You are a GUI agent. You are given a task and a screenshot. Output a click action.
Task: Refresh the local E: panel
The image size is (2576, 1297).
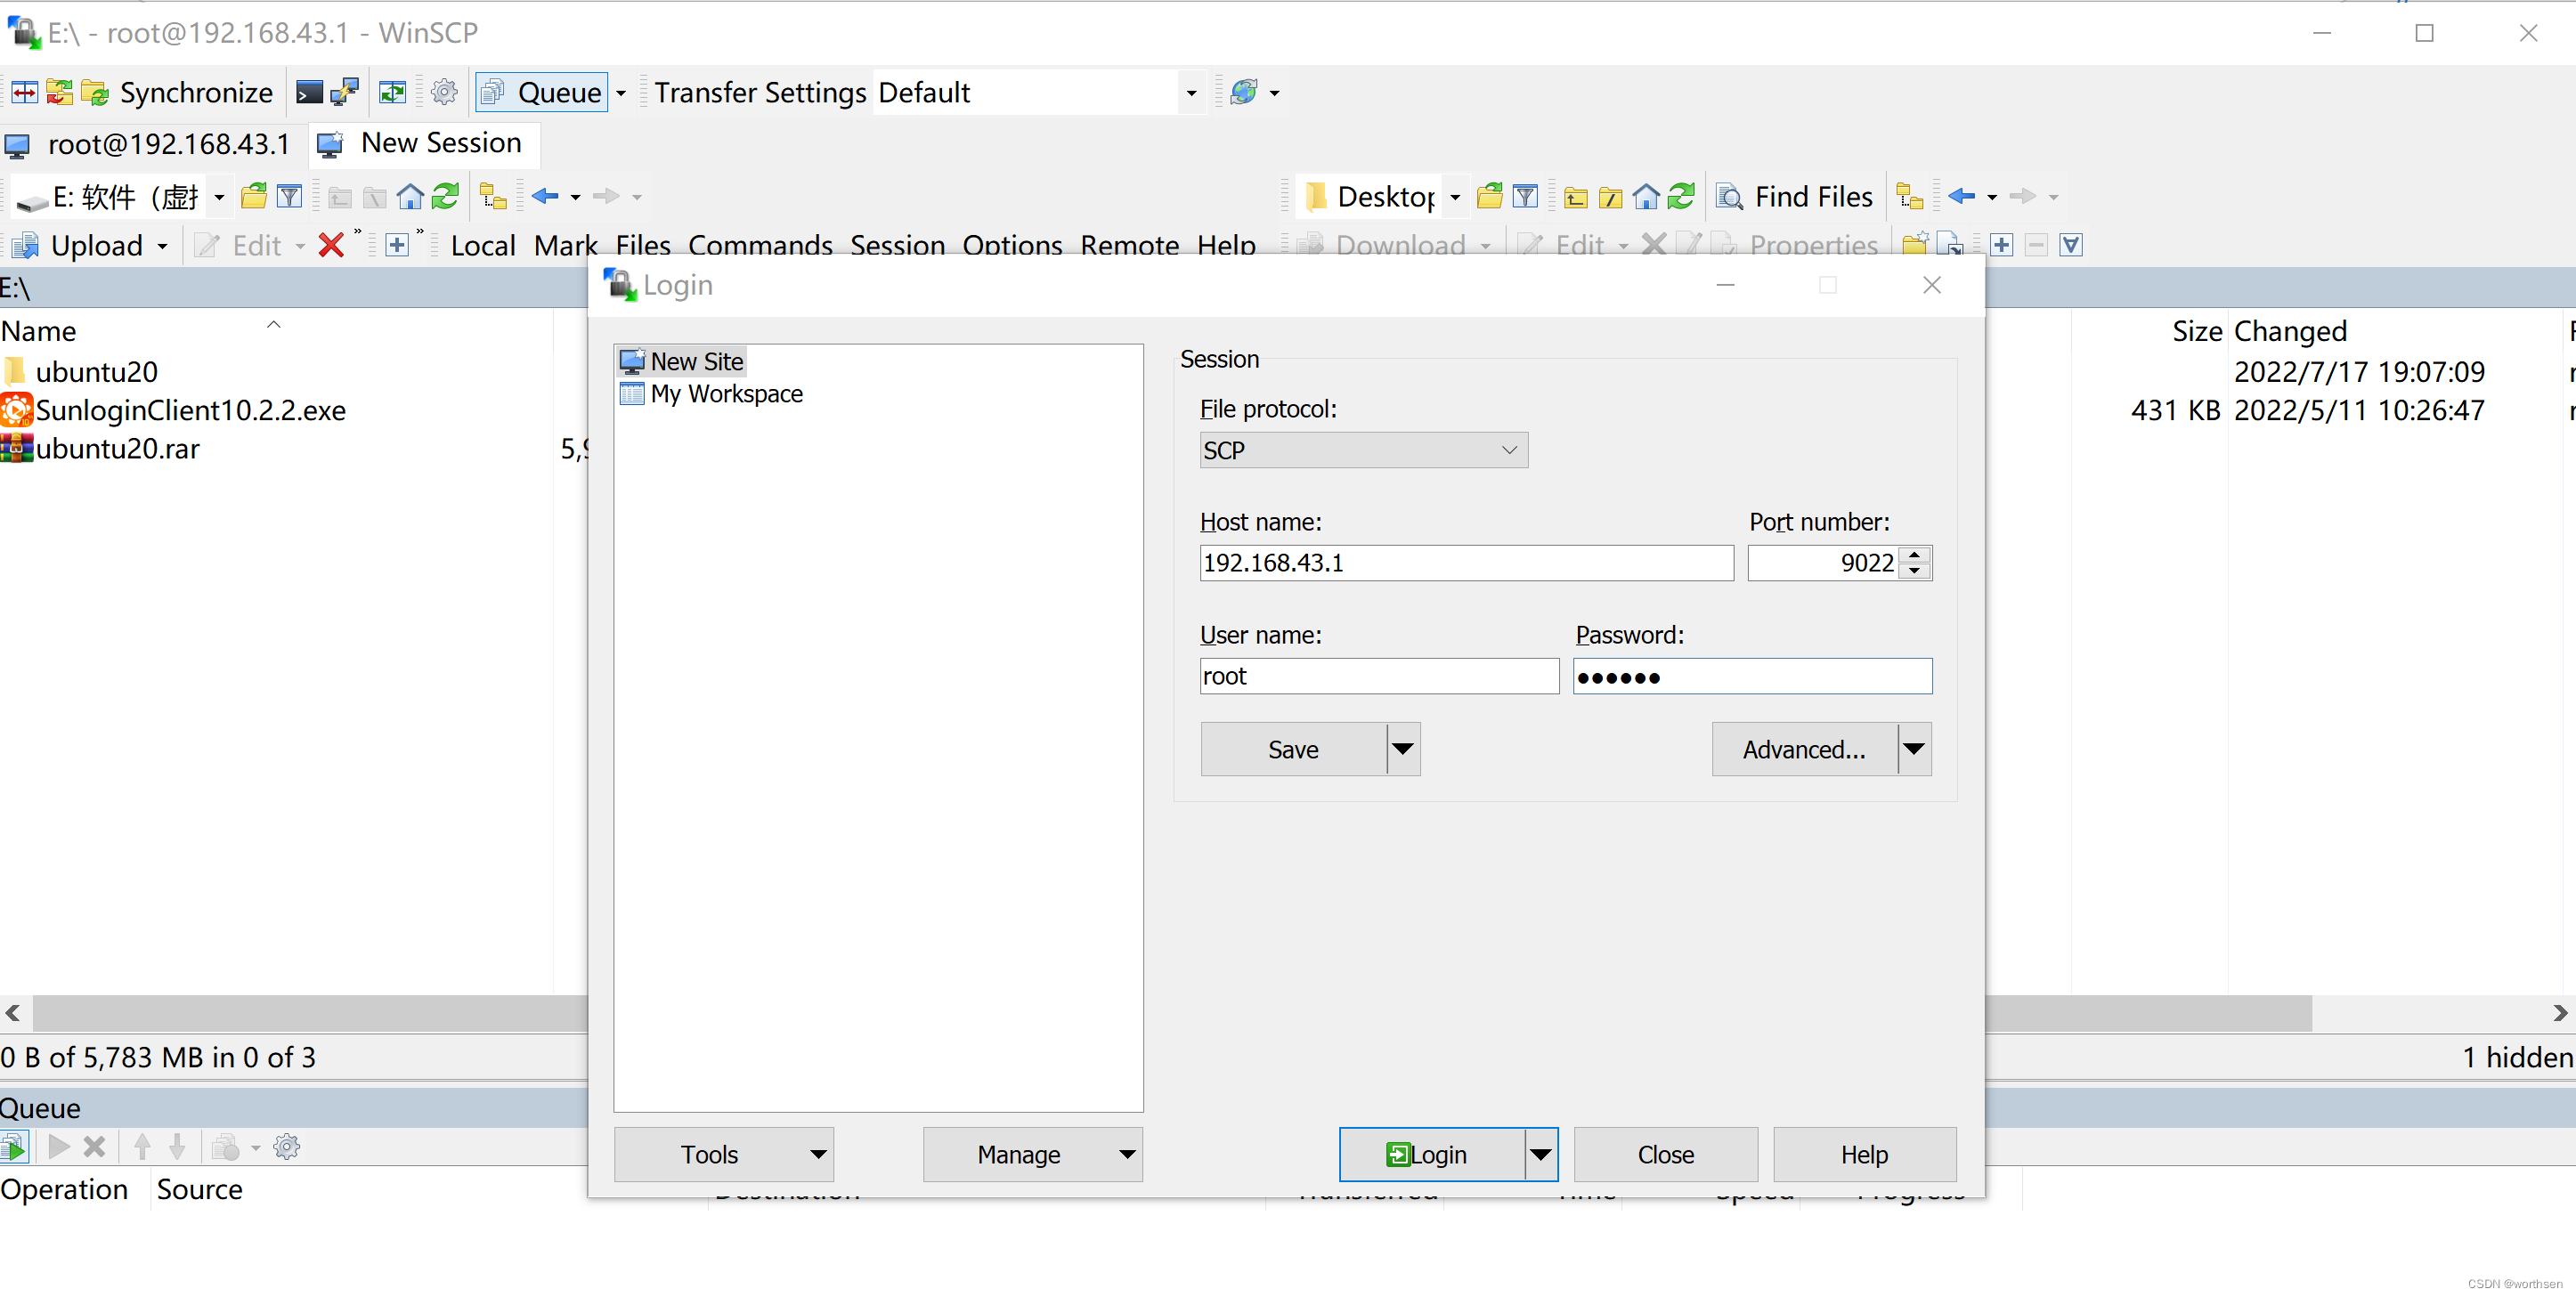(445, 196)
